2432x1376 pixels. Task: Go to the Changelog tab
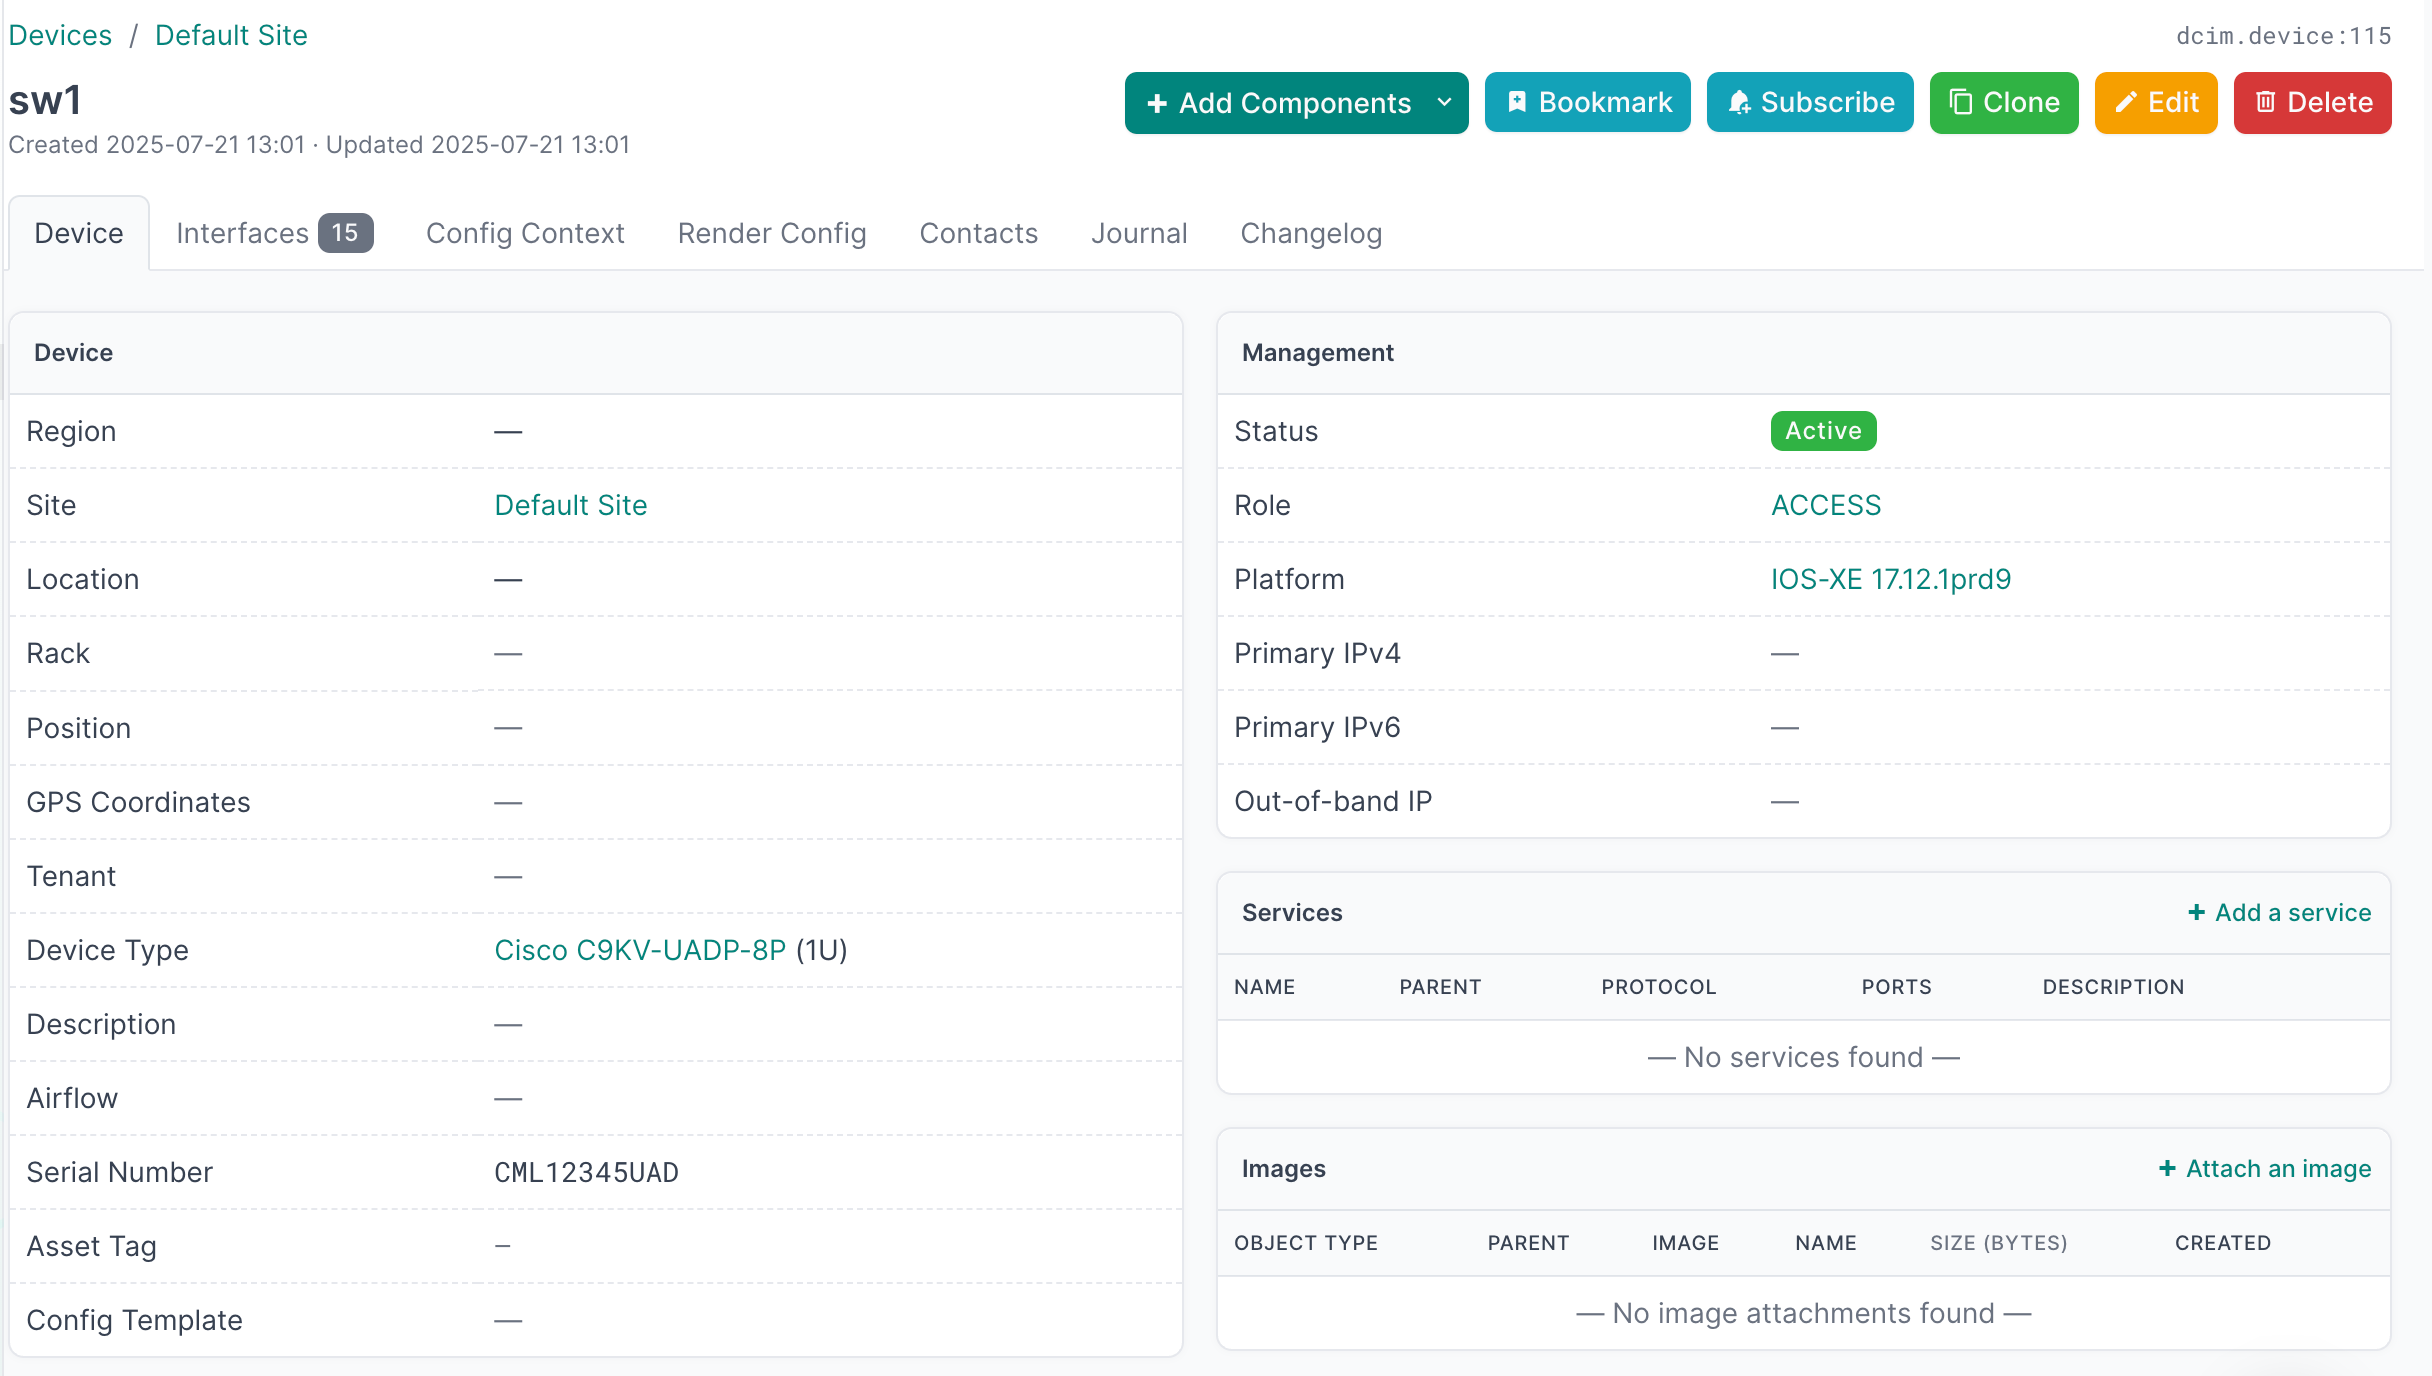[x=1310, y=233]
